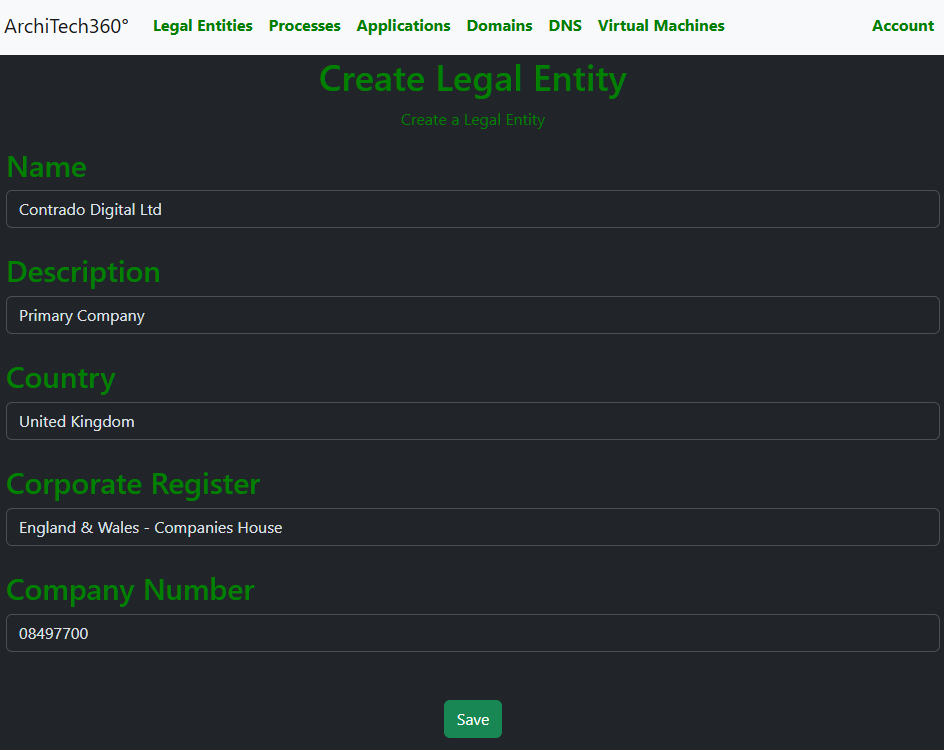Click the Name label heading
This screenshot has height=750, width=944.
(47, 167)
